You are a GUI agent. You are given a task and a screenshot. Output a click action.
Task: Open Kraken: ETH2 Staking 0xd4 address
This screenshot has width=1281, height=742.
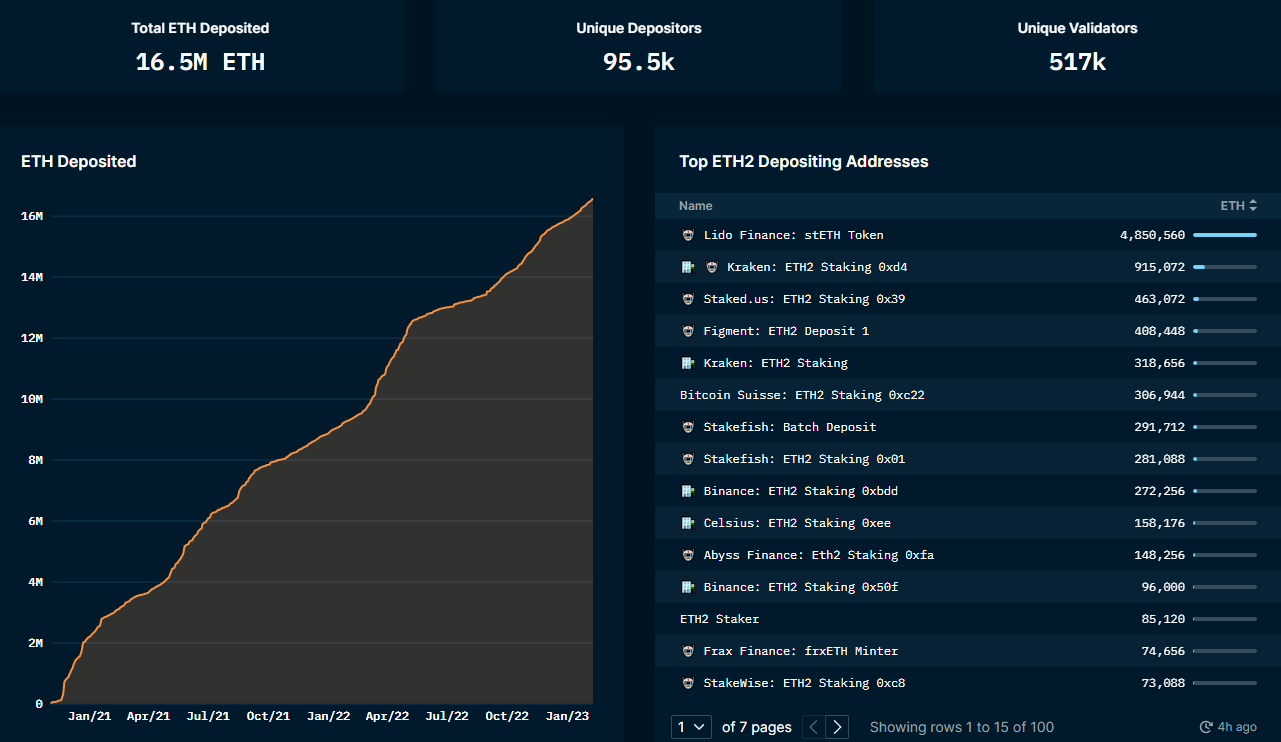(817, 267)
